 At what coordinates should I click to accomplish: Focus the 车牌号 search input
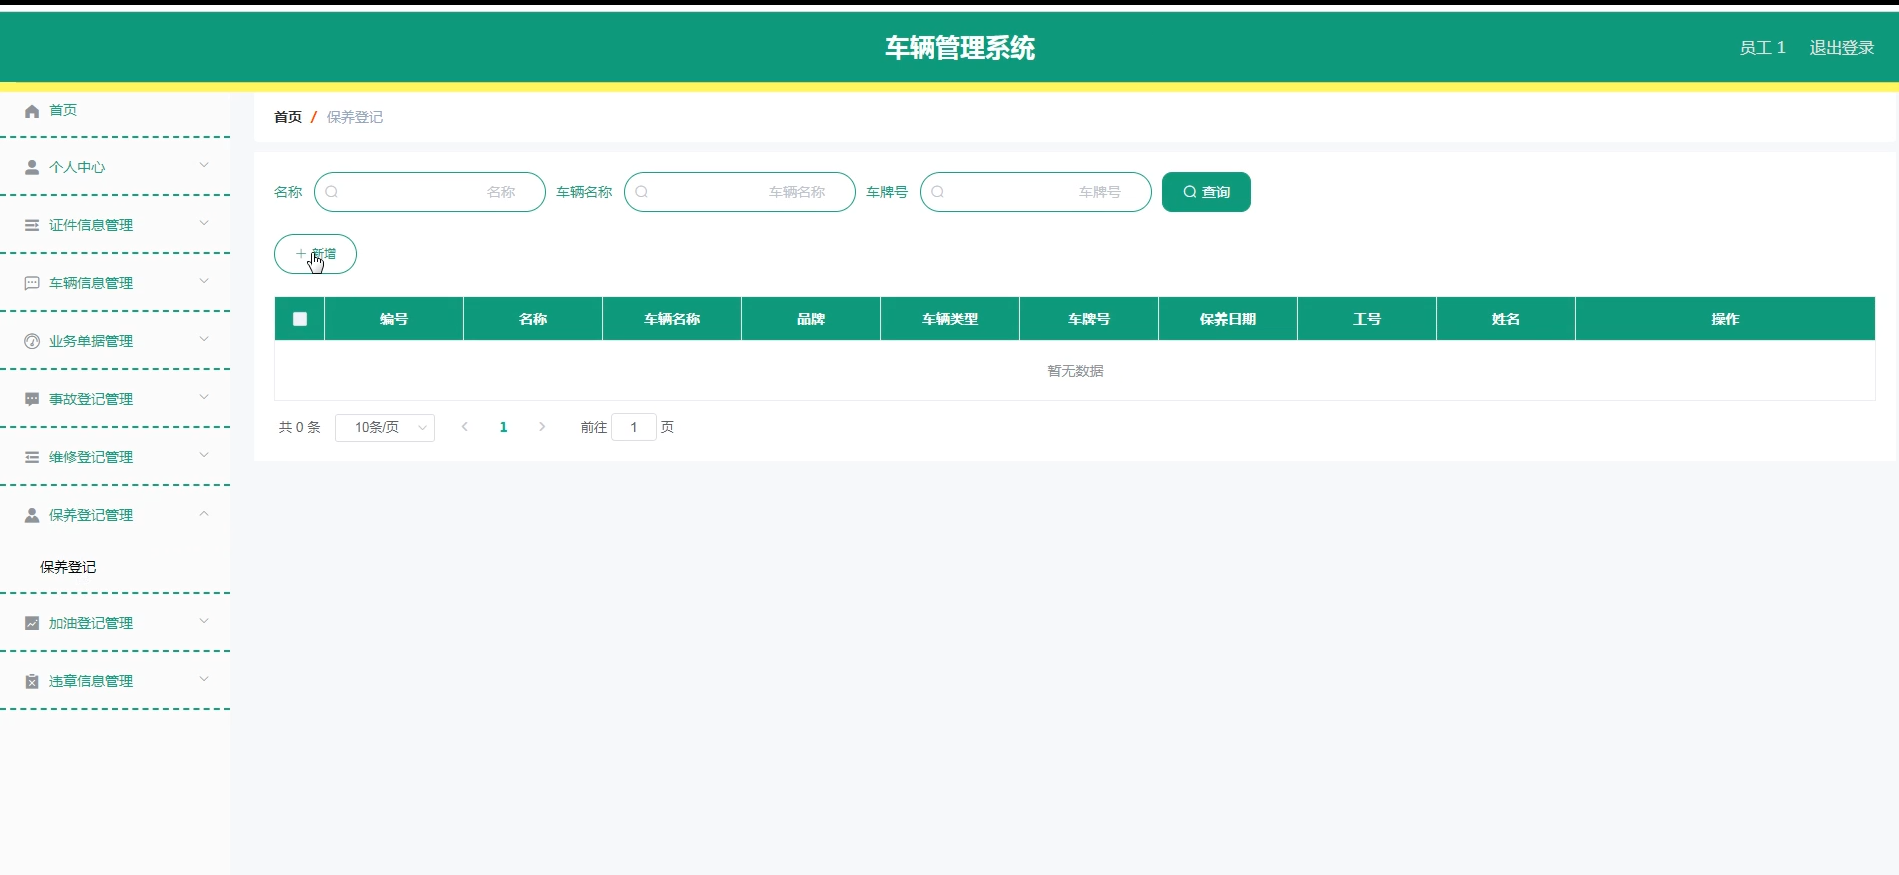point(1036,192)
